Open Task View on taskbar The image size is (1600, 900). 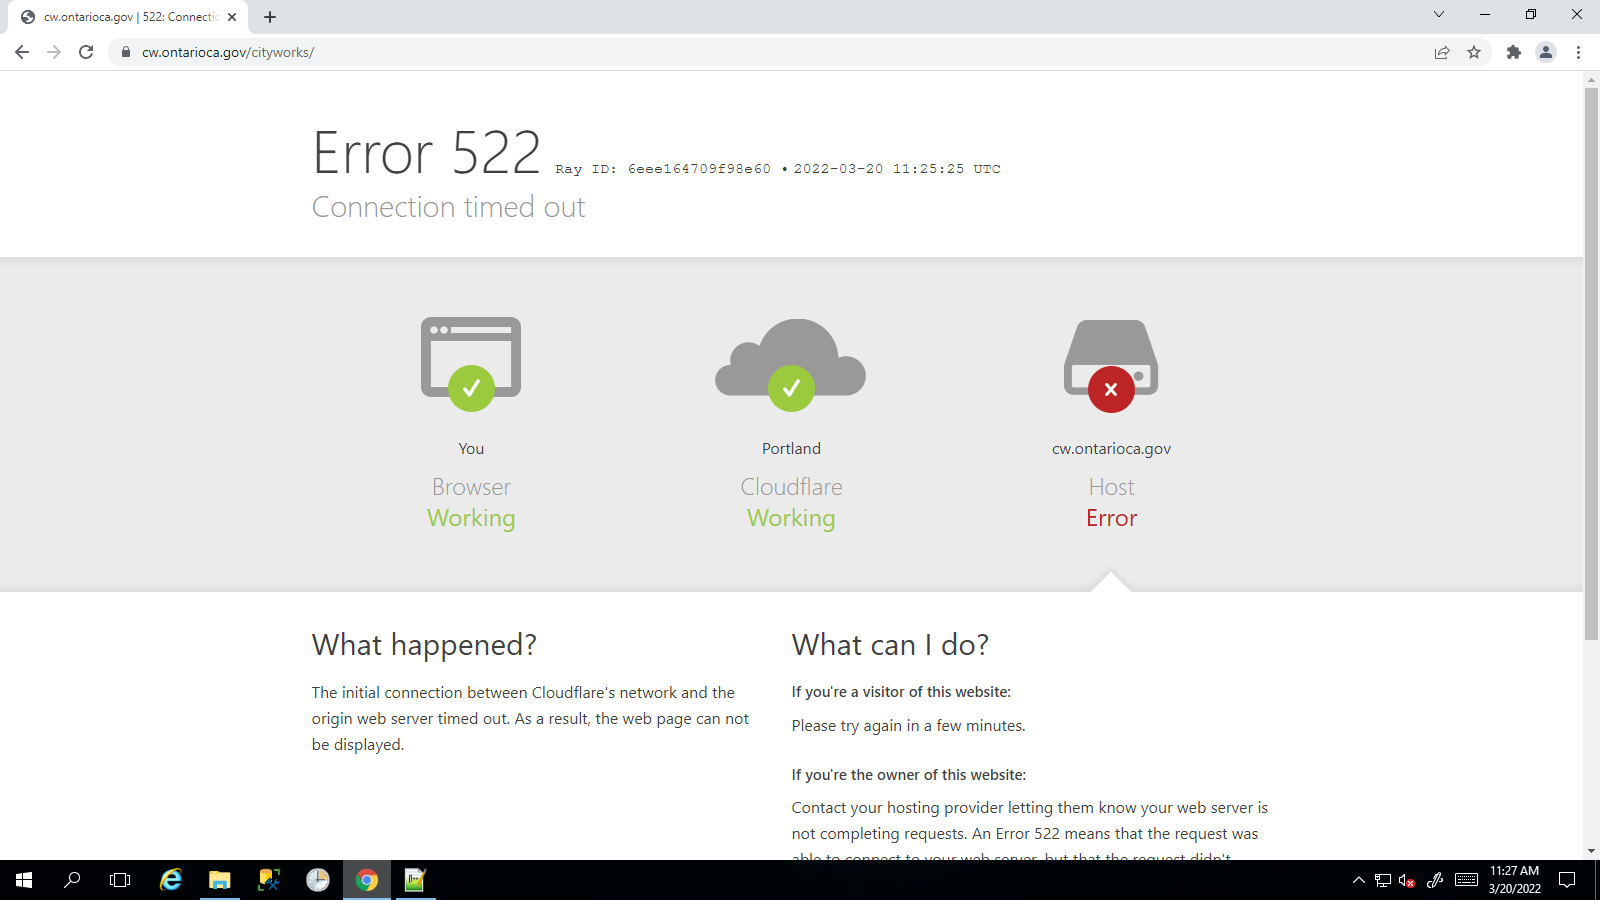(120, 880)
